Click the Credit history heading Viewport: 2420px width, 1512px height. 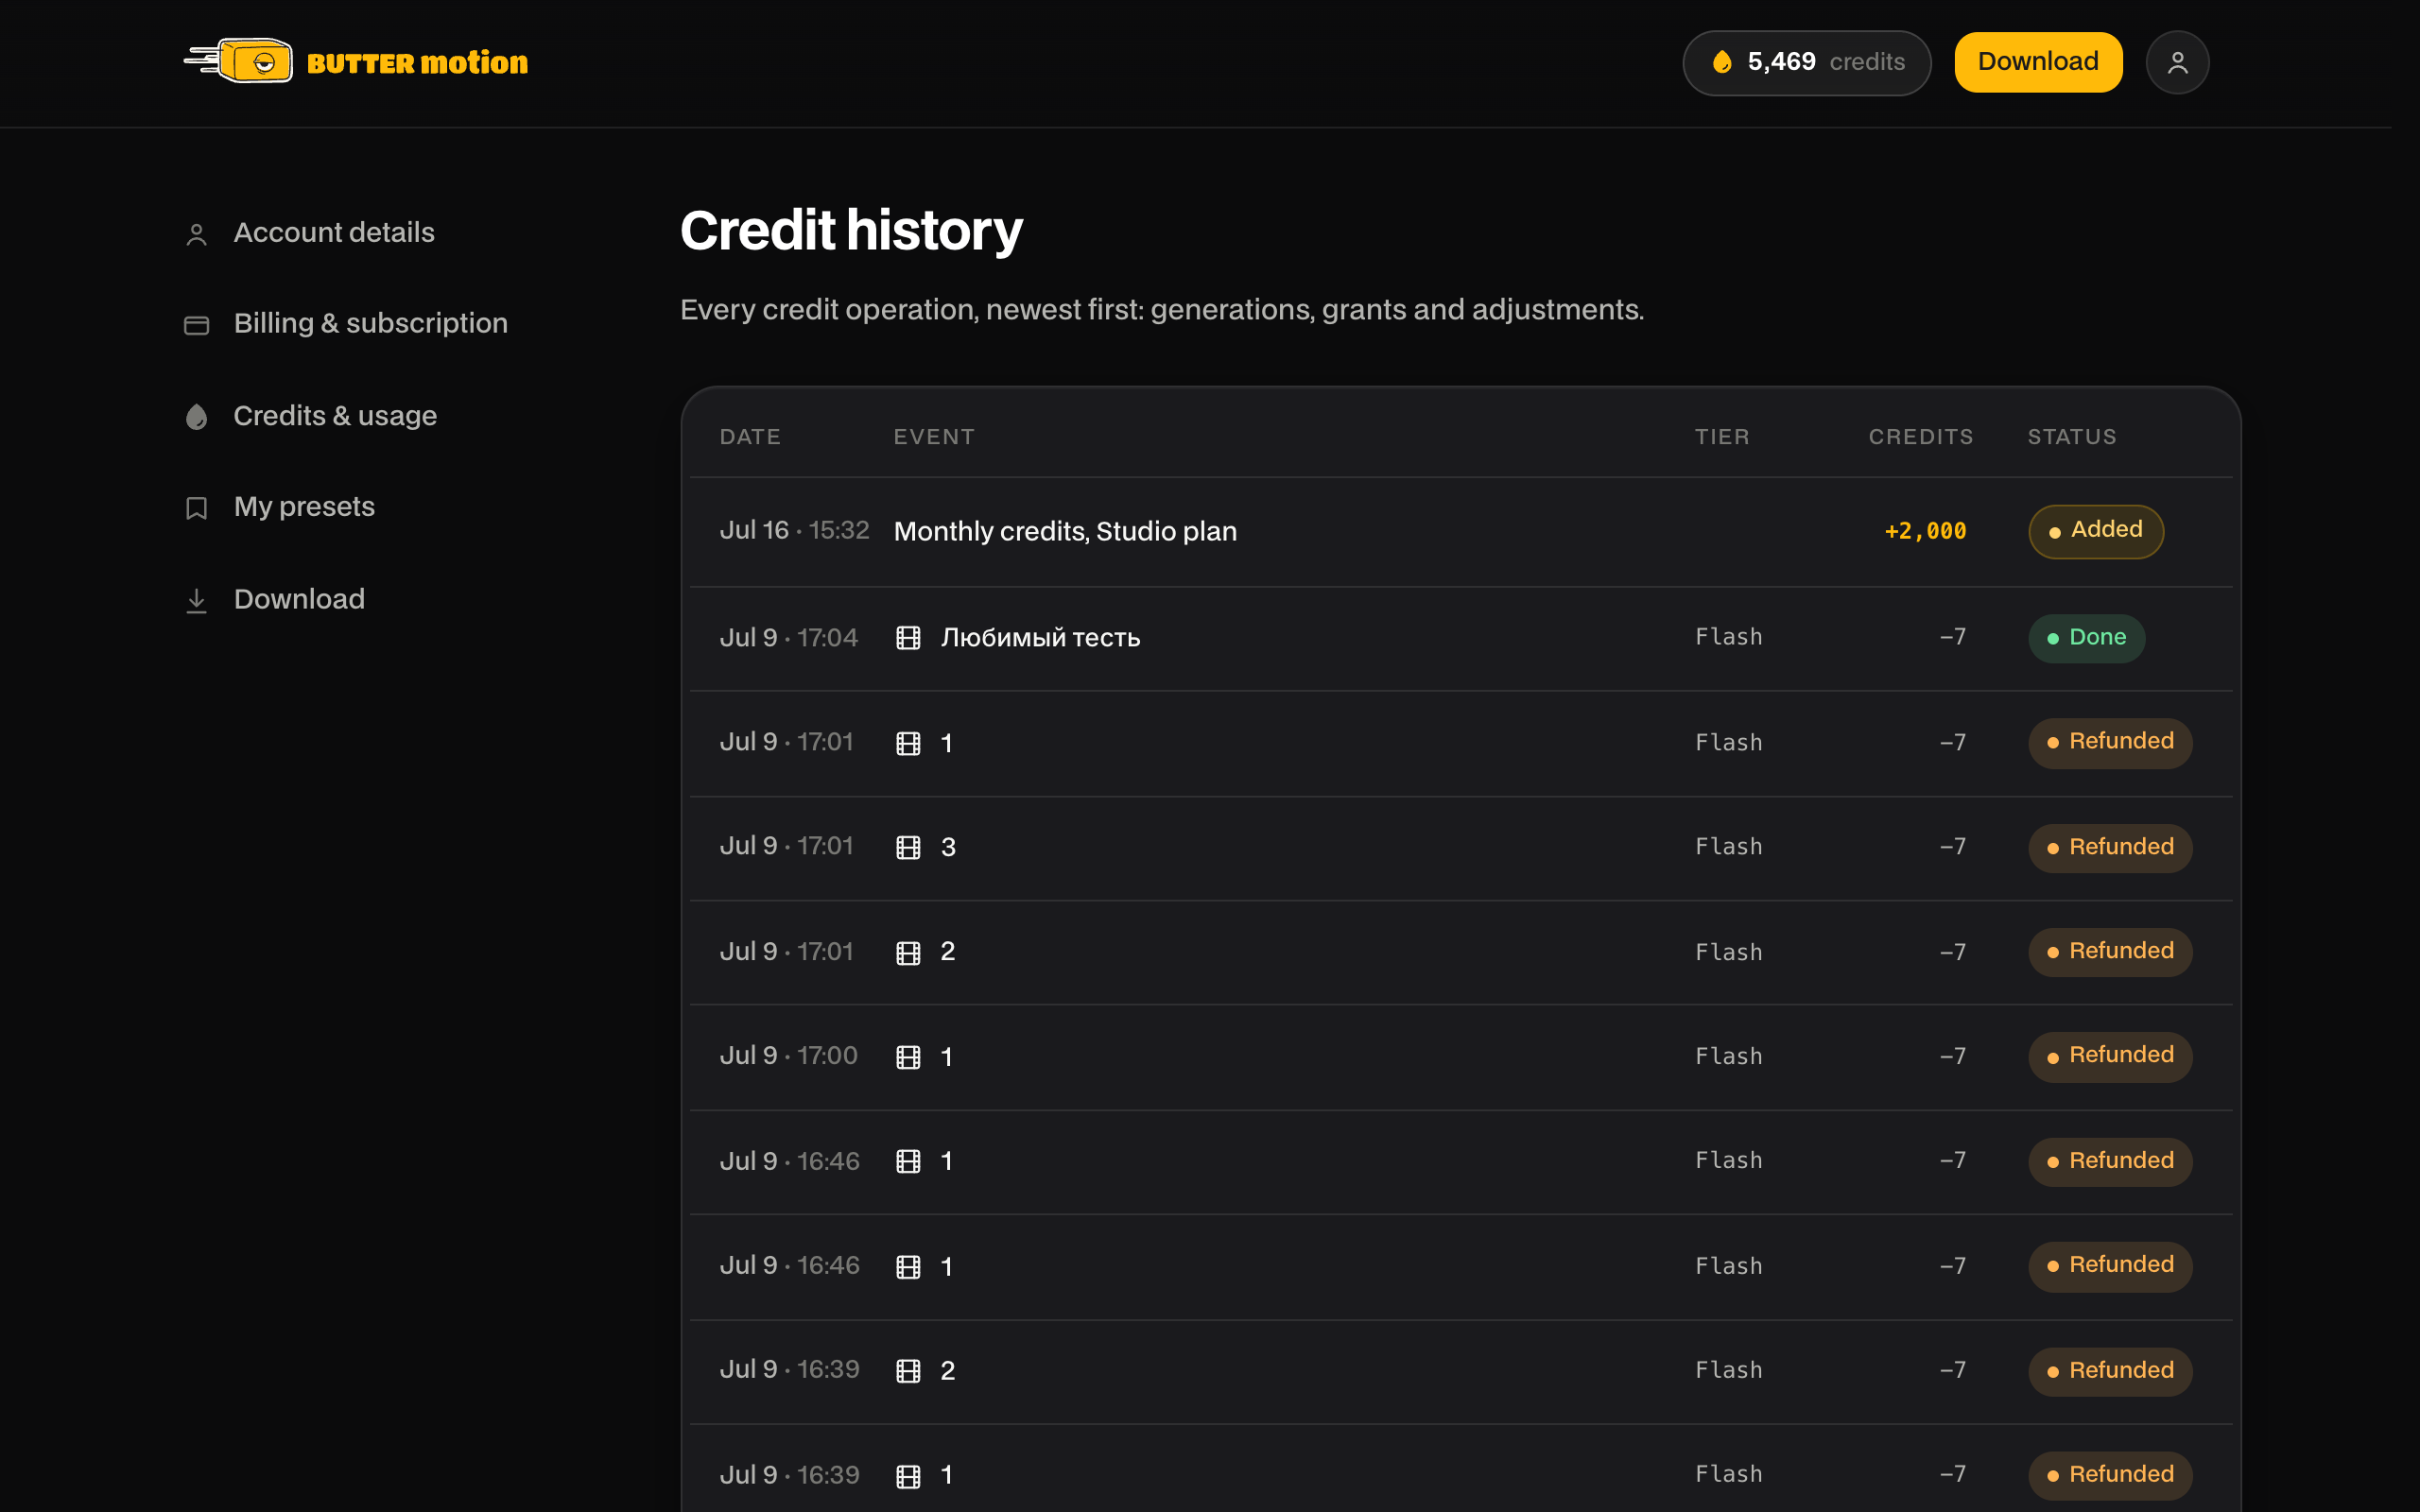(x=851, y=231)
